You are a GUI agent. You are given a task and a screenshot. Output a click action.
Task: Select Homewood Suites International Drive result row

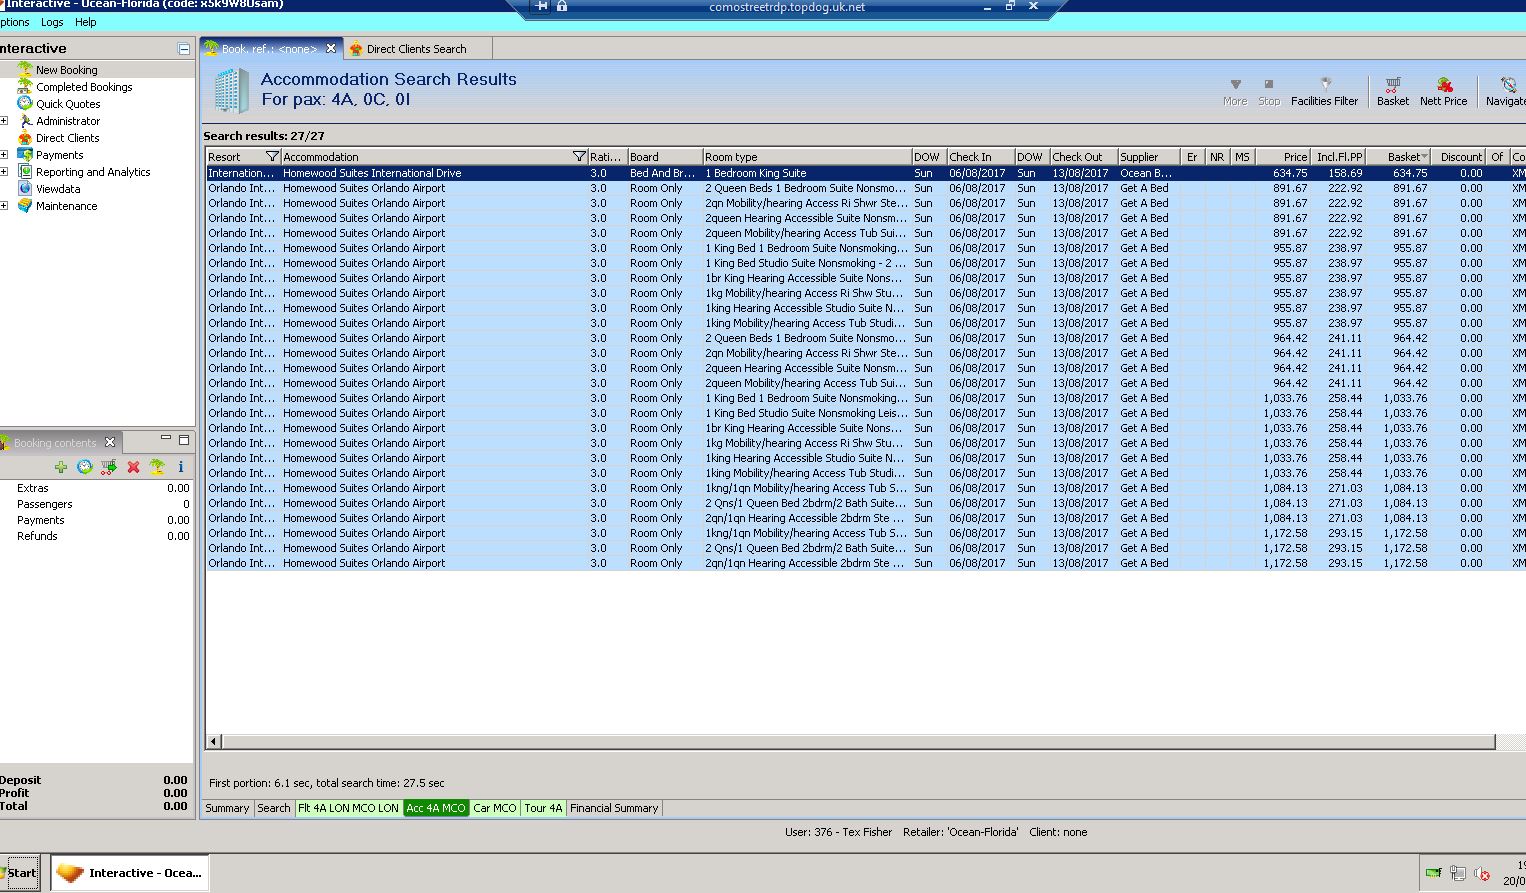tap(865, 173)
